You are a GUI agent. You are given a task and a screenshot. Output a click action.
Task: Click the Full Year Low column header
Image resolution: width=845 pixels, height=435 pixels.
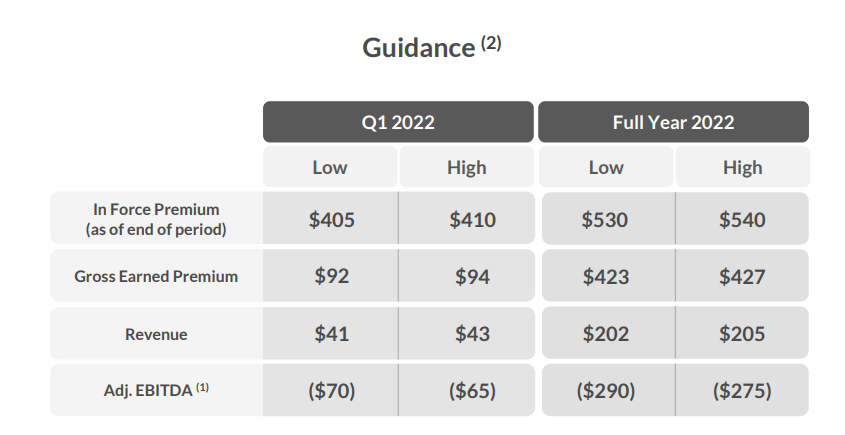[x=606, y=167]
